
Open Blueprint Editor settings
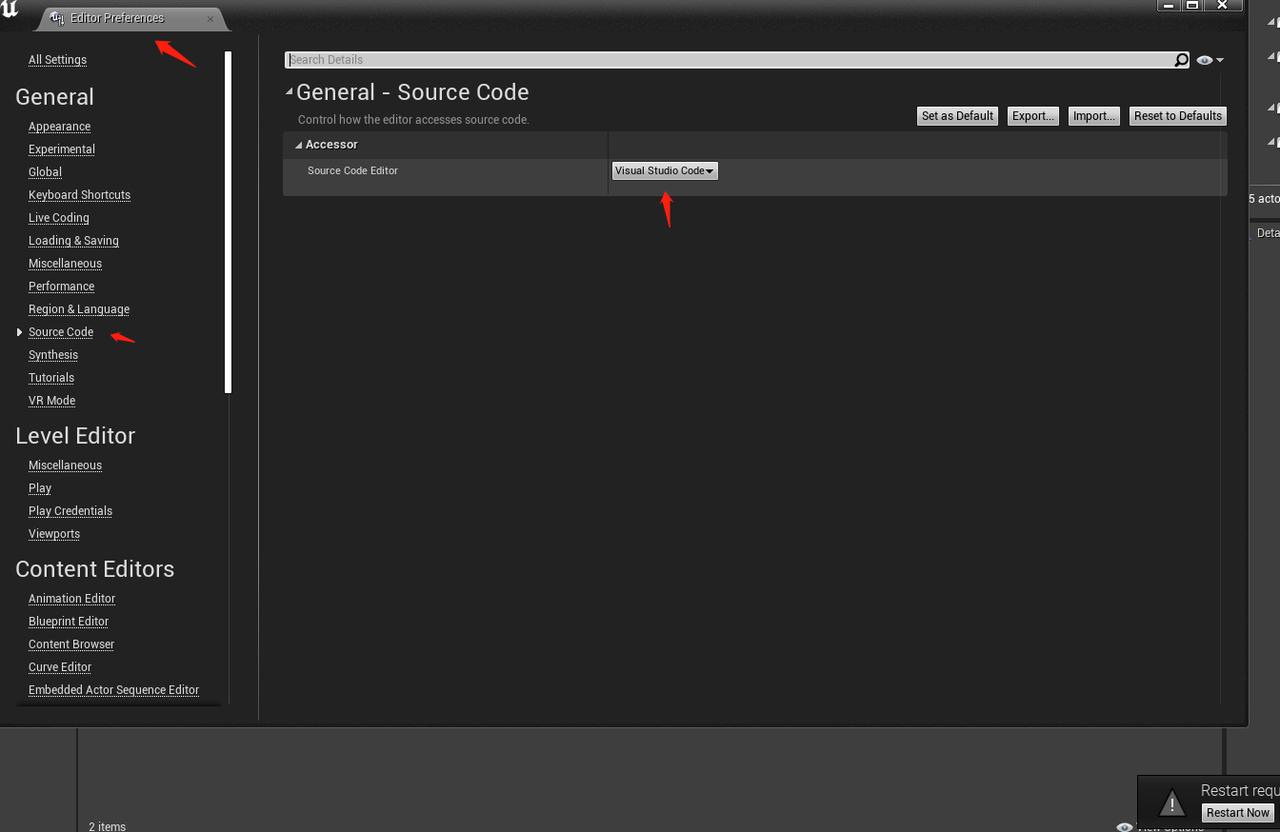point(68,622)
